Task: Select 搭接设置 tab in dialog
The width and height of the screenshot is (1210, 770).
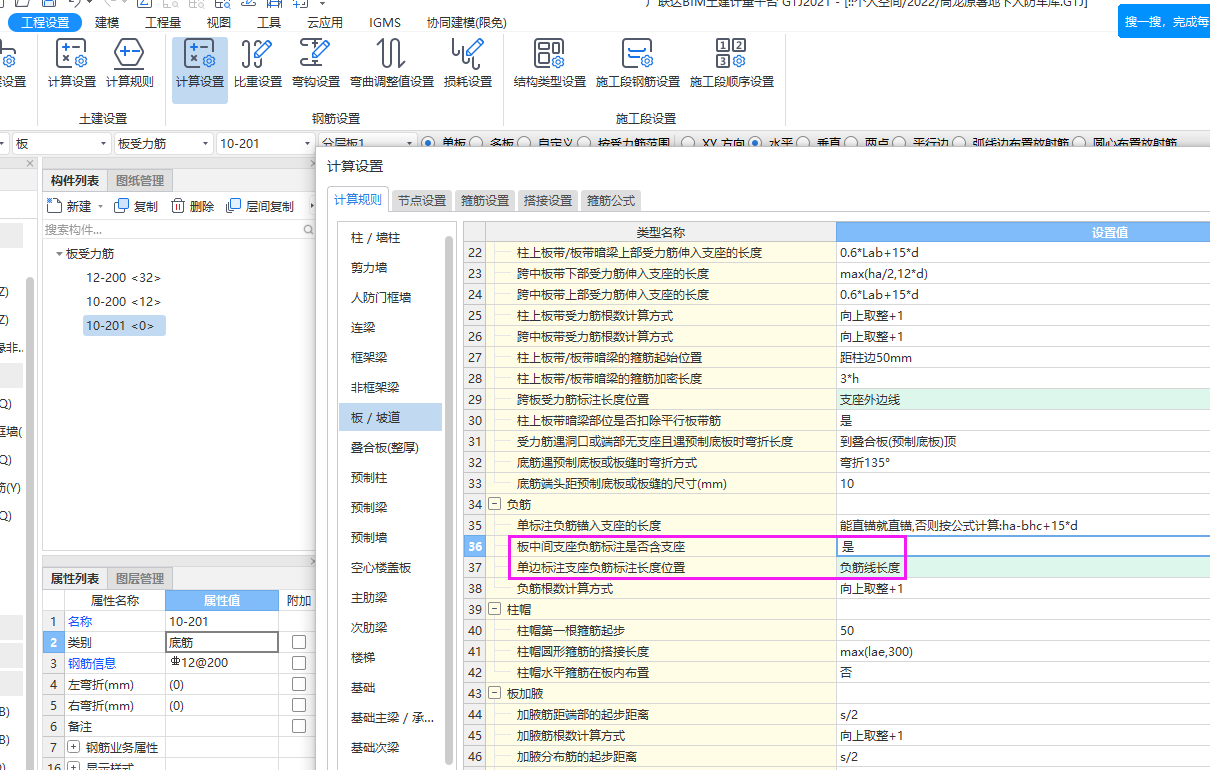Action: click(547, 200)
